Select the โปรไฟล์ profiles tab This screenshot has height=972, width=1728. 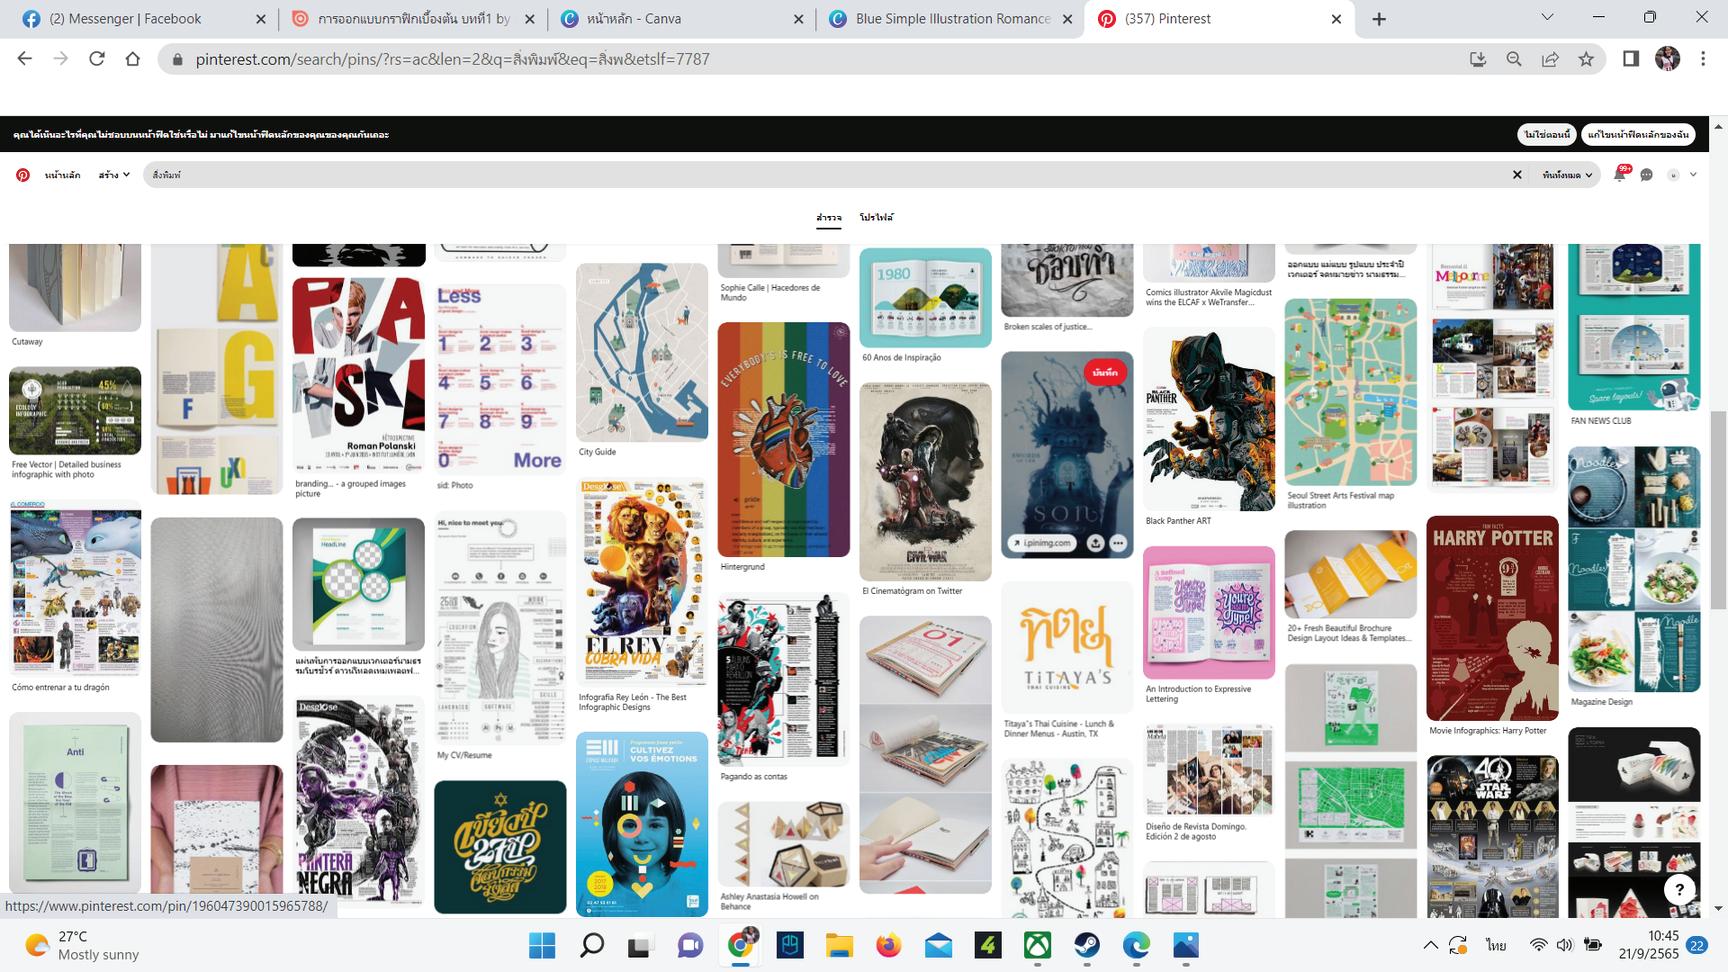click(877, 218)
